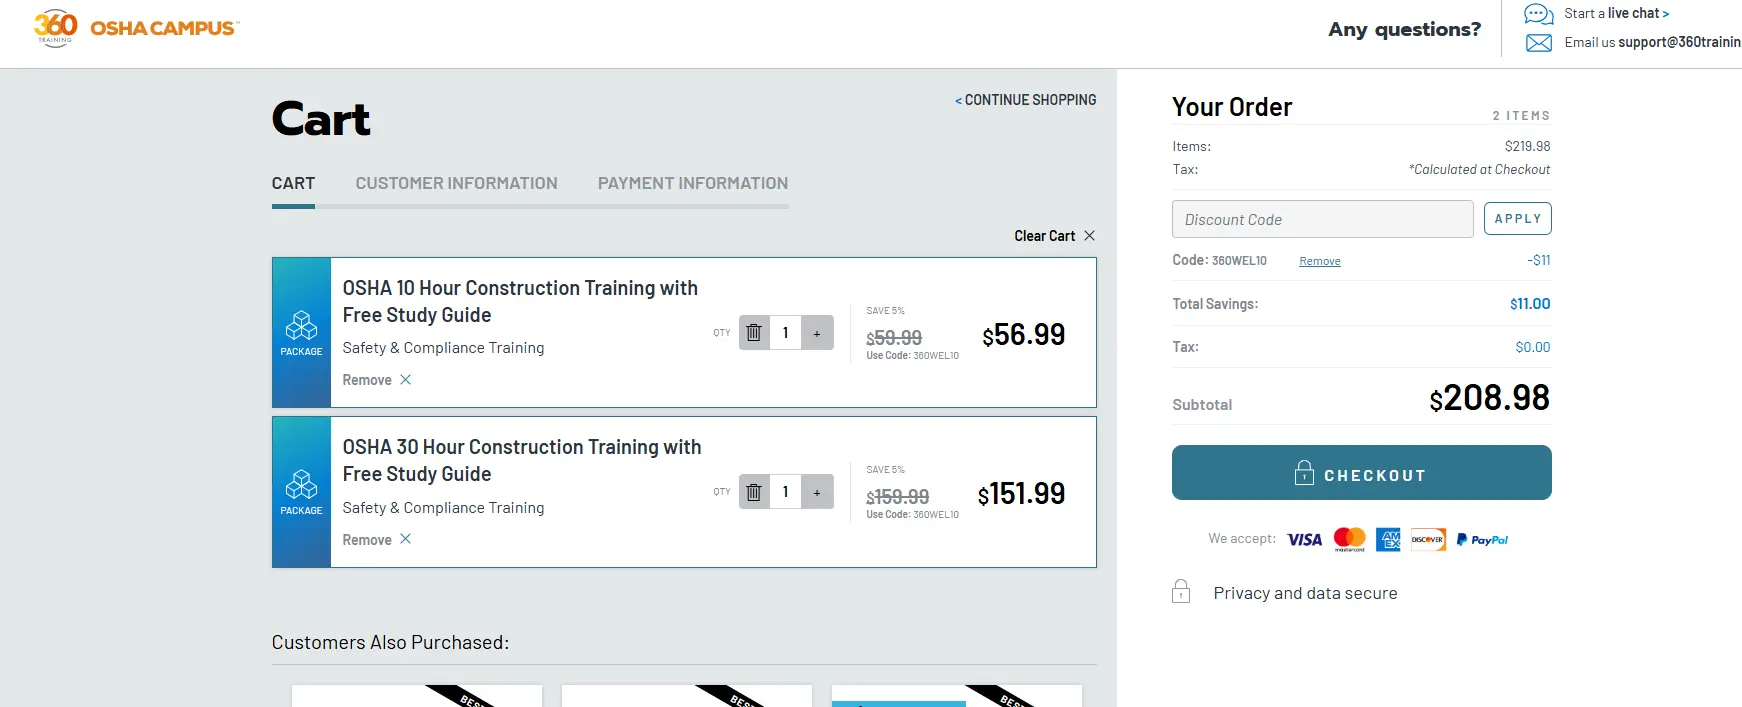
Task: Increase quantity of OSHA 30 Hour training
Action: (x=817, y=492)
